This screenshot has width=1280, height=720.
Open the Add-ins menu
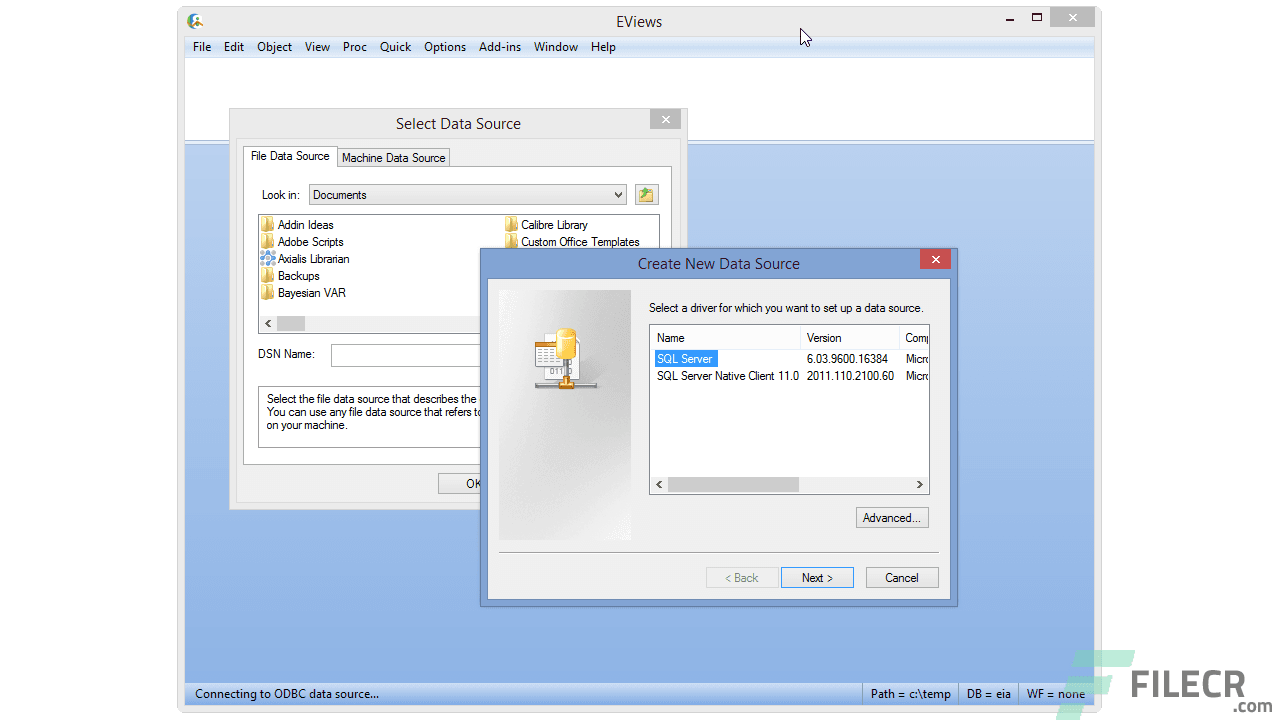(x=500, y=47)
